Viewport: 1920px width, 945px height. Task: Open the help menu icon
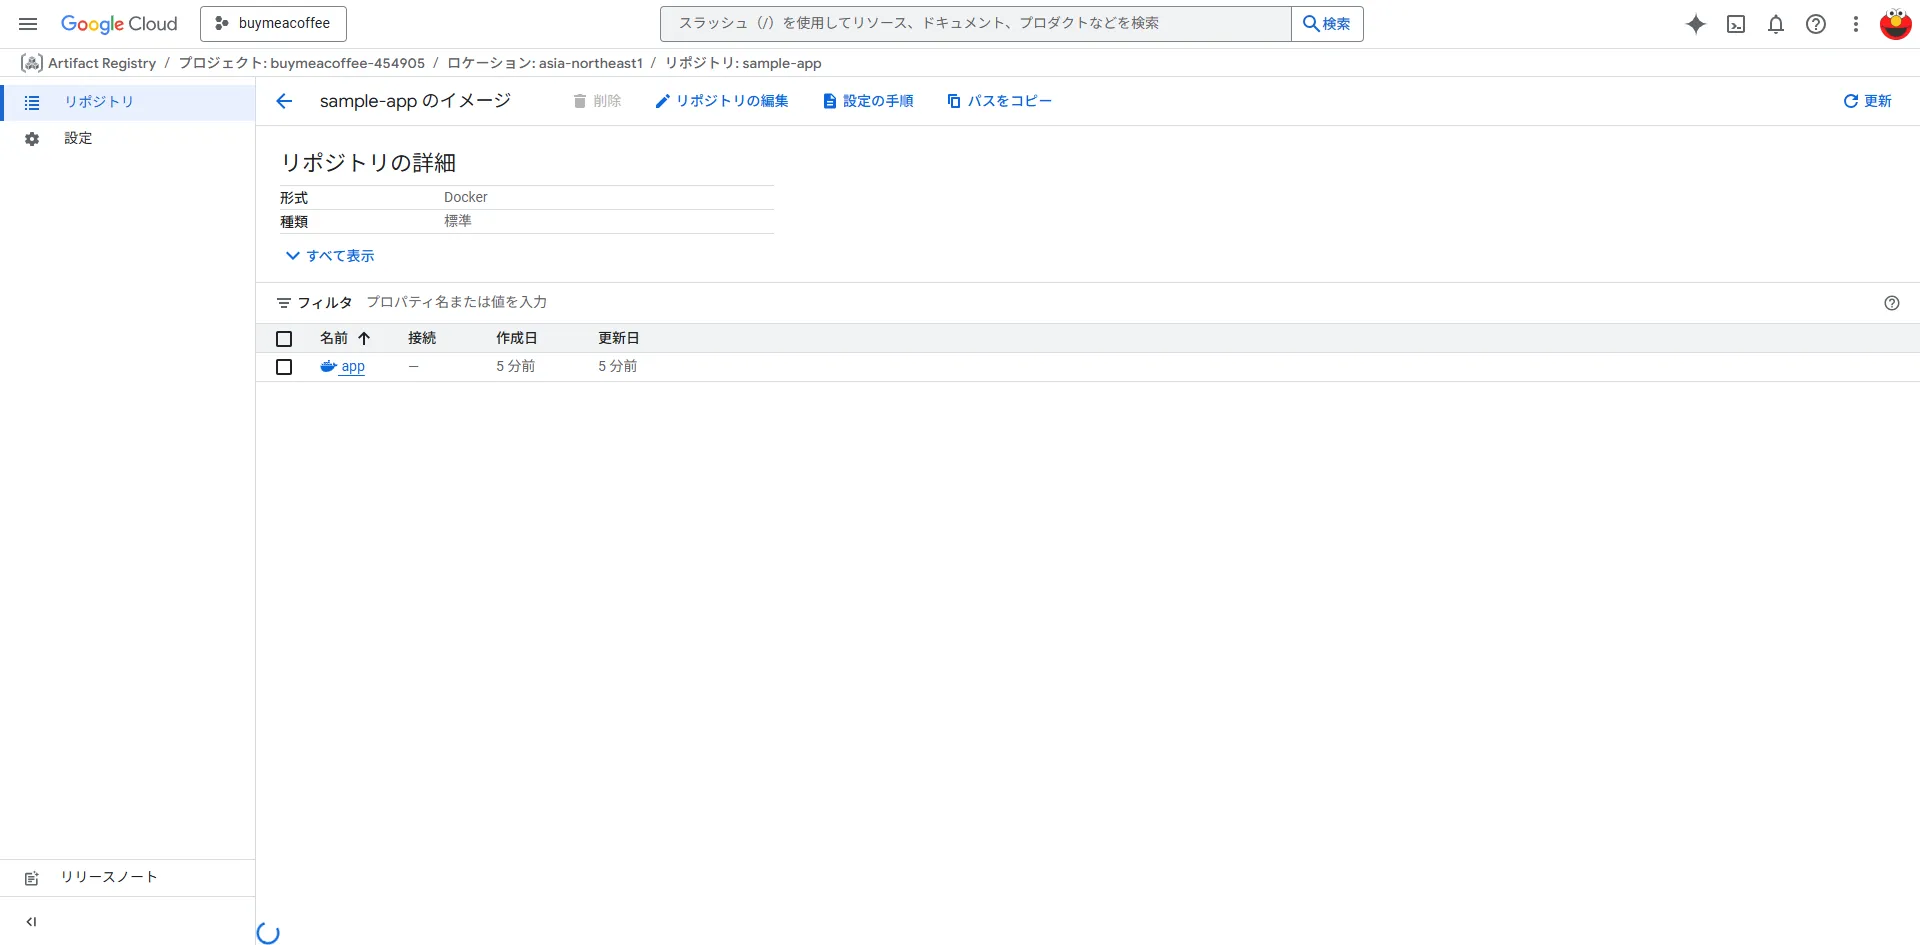coord(1816,24)
